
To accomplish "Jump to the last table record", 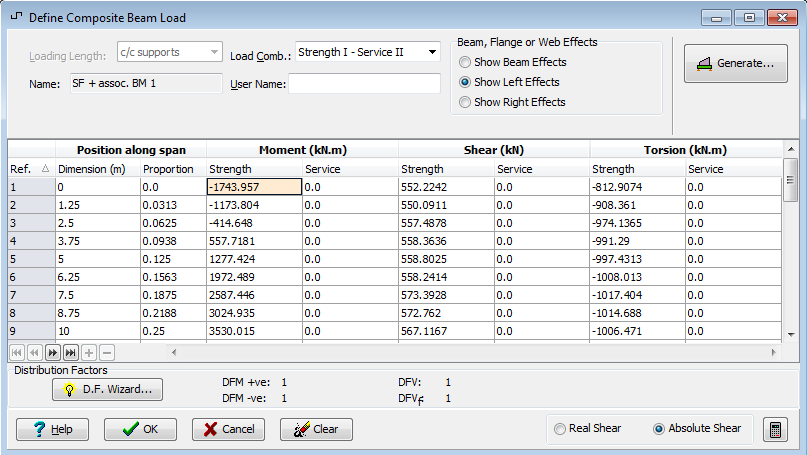I will 71,352.
